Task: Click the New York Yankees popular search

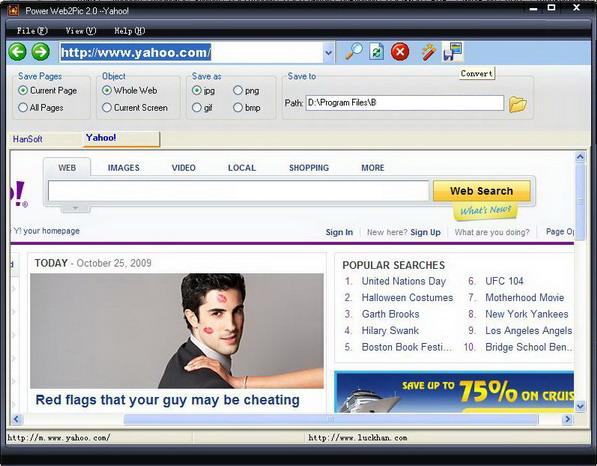Action: pyautogui.click(x=527, y=314)
